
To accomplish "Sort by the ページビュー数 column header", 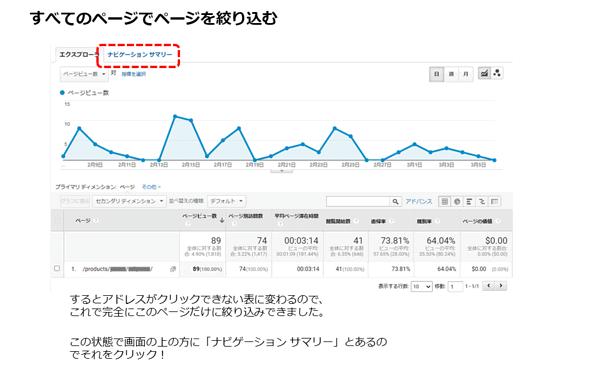I will (199, 216).
